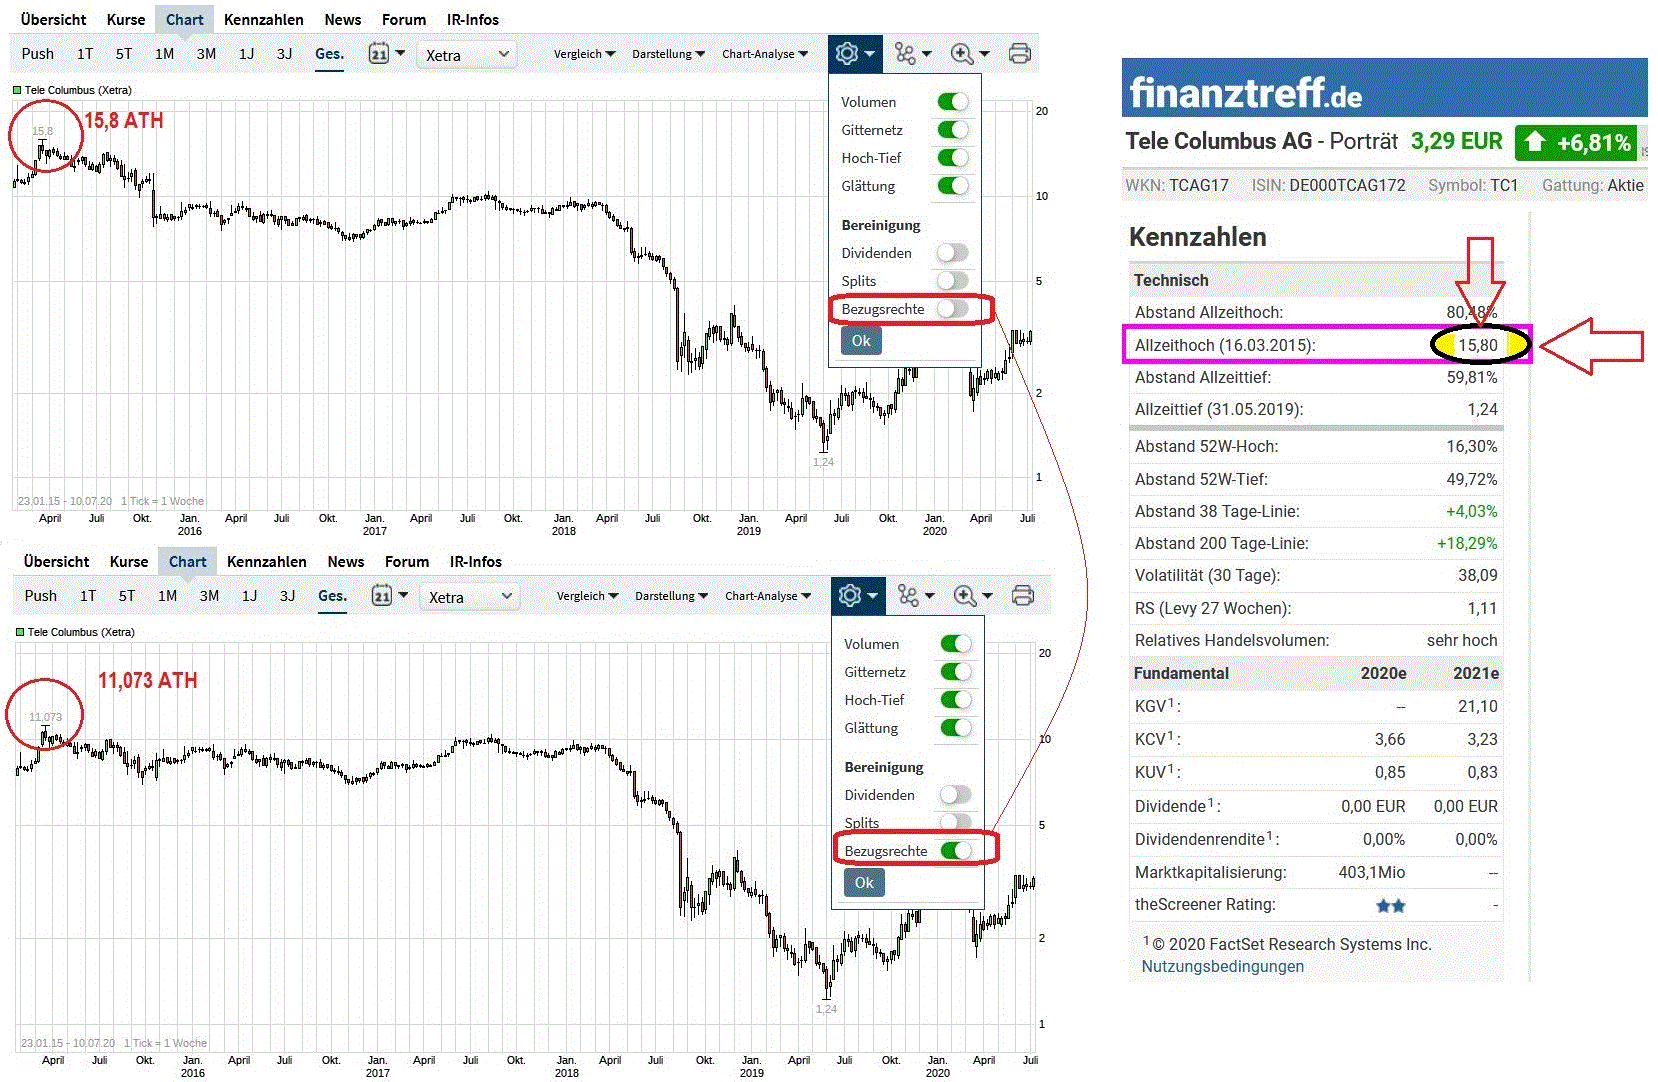Confirm with Ok in the upper settings panel
1658x1082 pixels.
coord(861,341)
